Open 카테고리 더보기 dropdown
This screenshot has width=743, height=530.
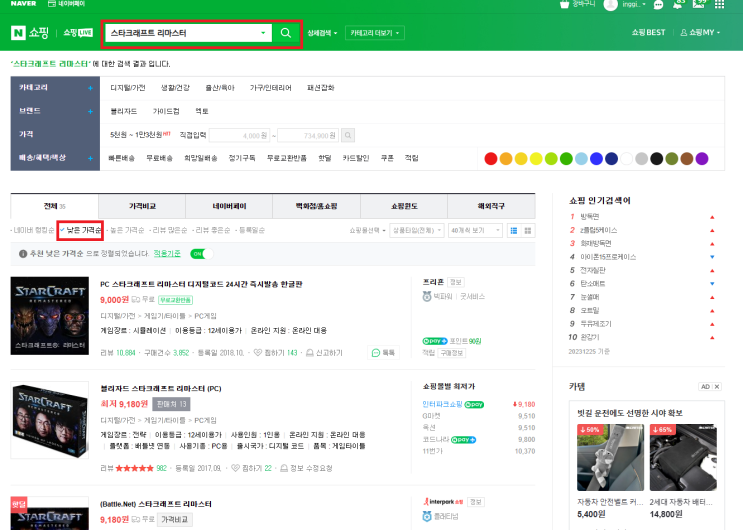click(x=375, y=33)
